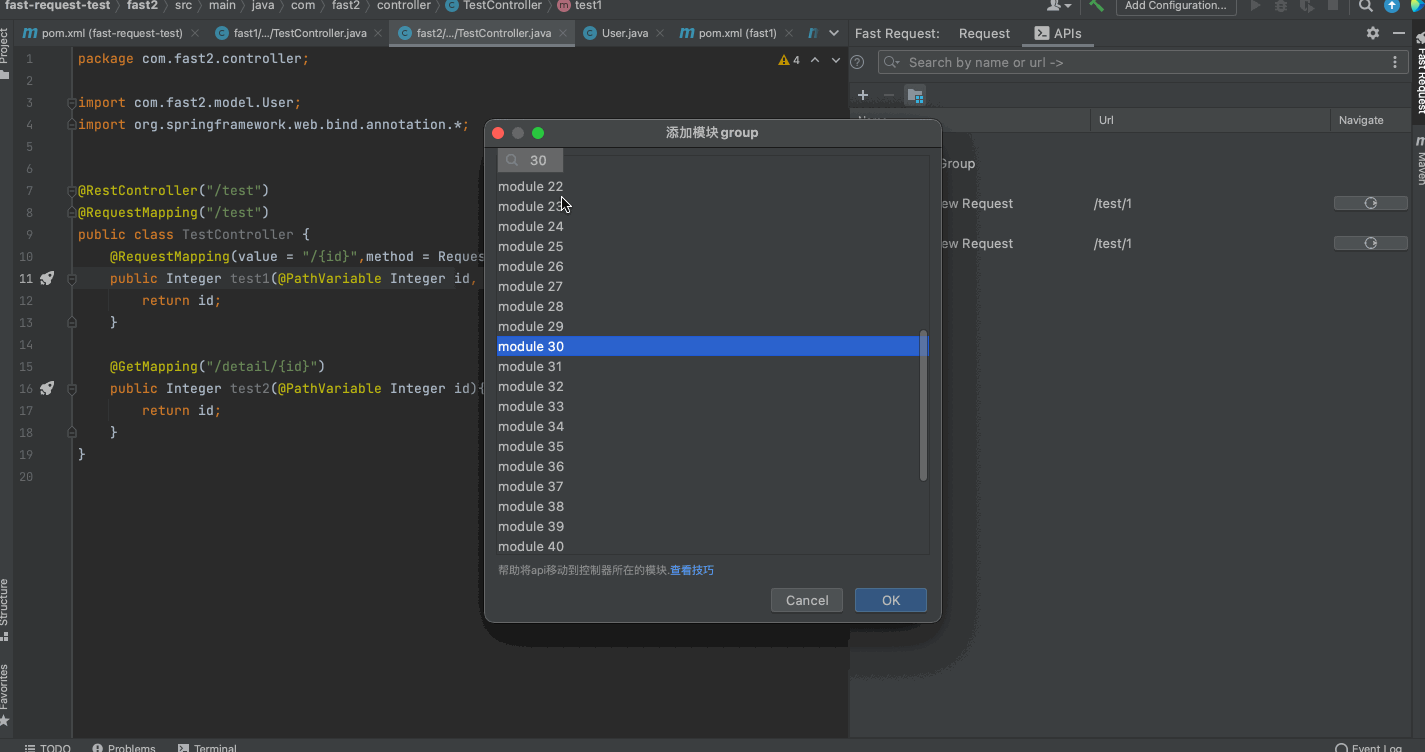The width and height of the screenshot is (1425, 752).
Task: Click the rocket gutter icon on line 16
Action: click(x=47, y=389)
